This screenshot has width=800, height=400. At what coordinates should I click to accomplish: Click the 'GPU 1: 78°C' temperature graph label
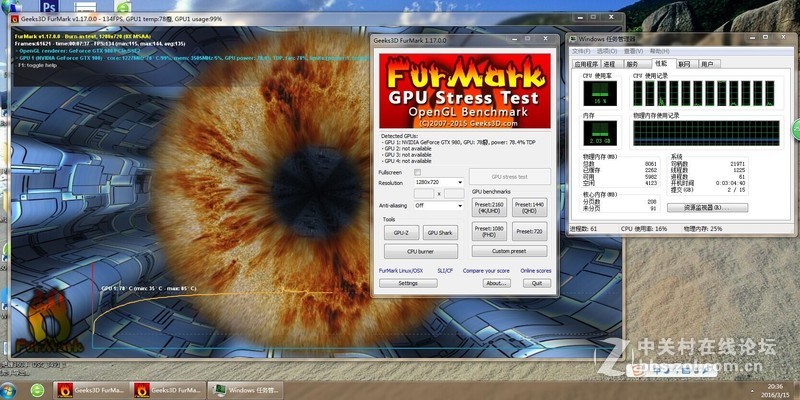(149, 288)
